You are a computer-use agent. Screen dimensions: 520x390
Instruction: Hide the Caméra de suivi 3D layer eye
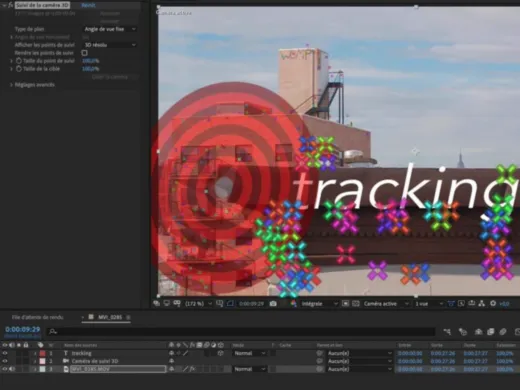(5, 361)
